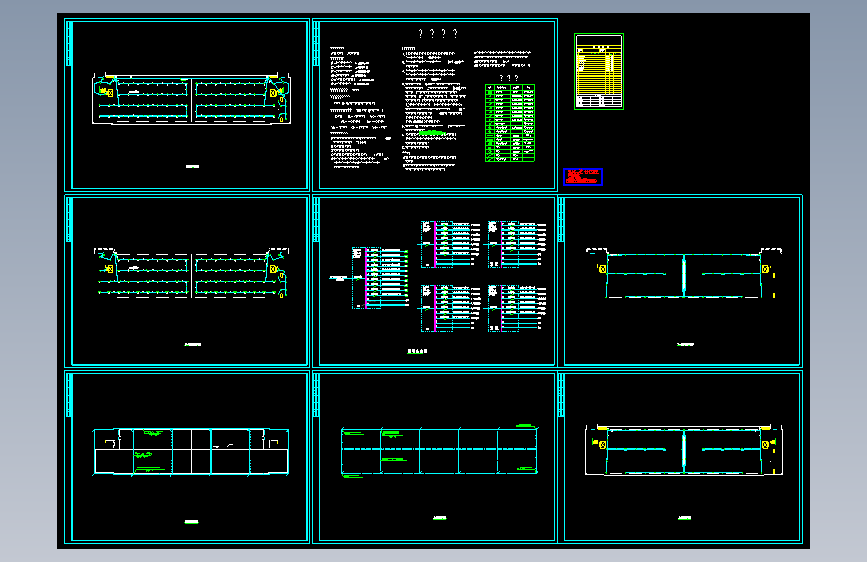Select the green legend table on notes sheet
The height and width of the screenshot is (562, 867).
click(x=510, y=123)
